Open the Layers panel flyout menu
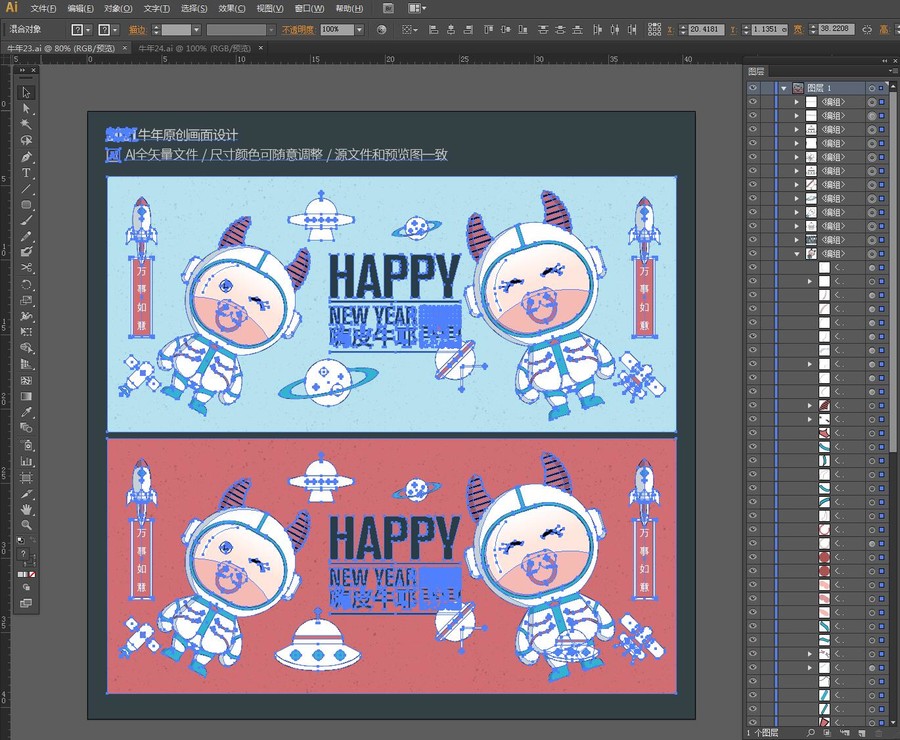 pos(894,71)
